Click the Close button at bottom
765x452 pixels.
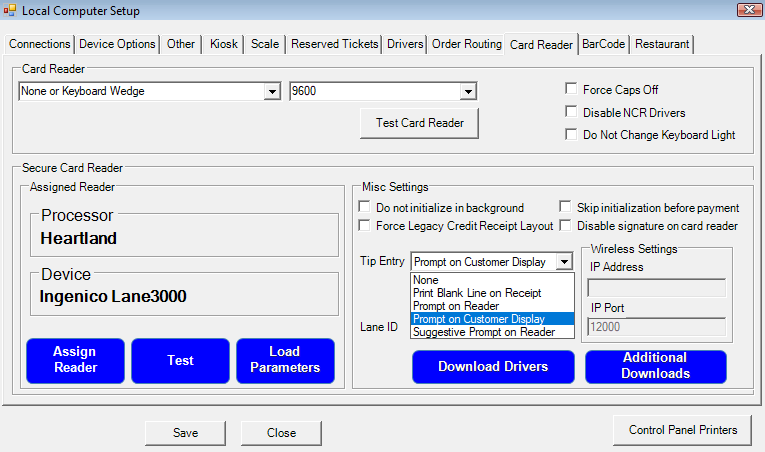point(282,433)
